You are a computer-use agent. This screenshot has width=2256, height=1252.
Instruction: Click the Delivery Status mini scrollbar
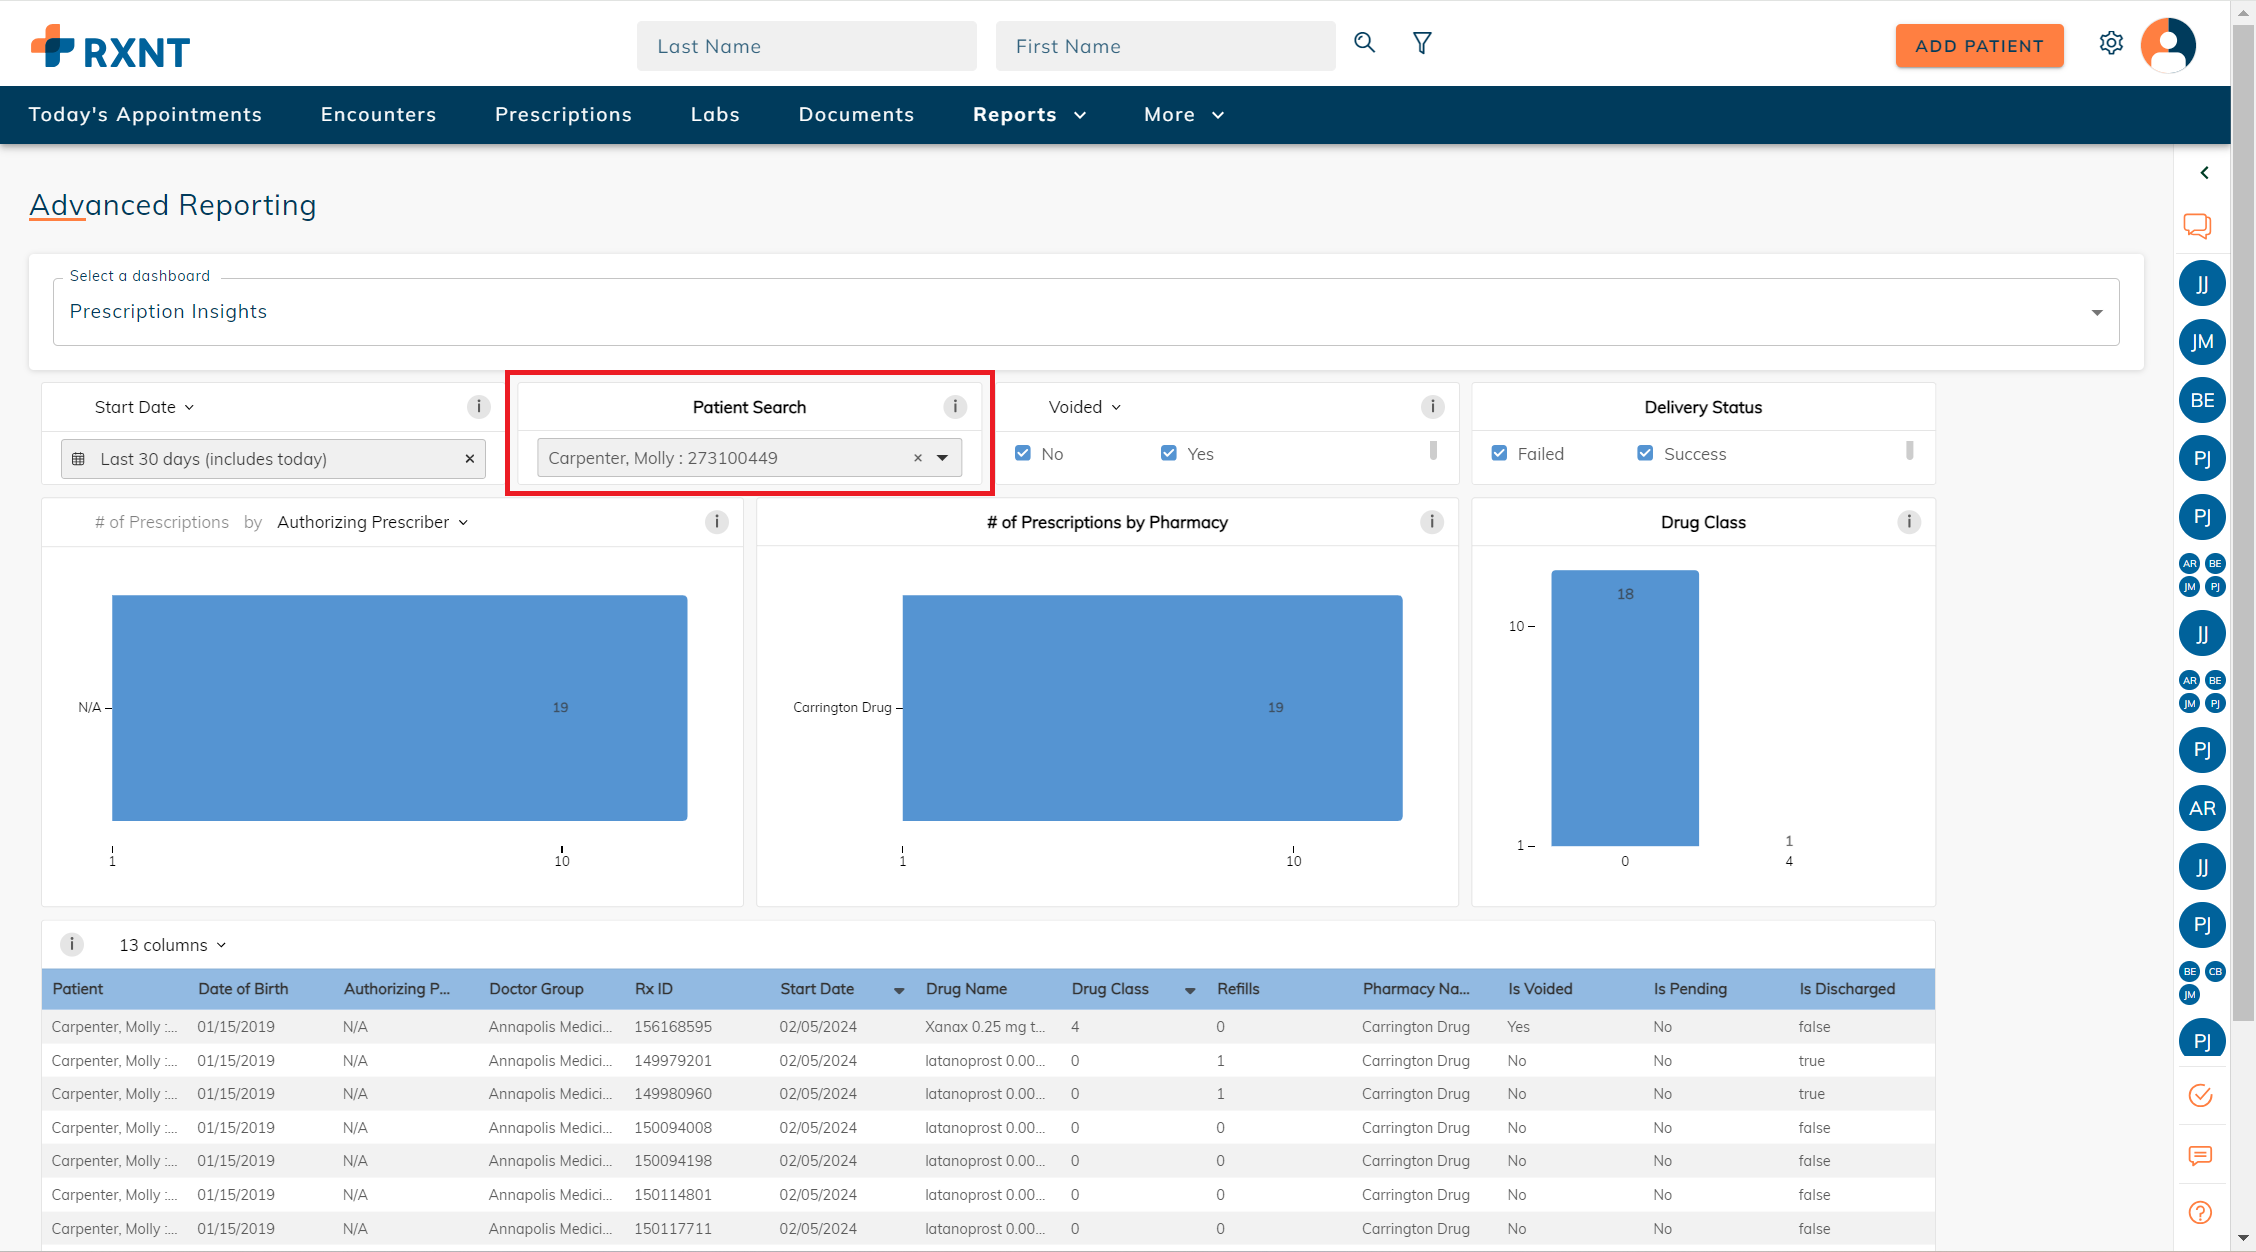pos(1909,451)
